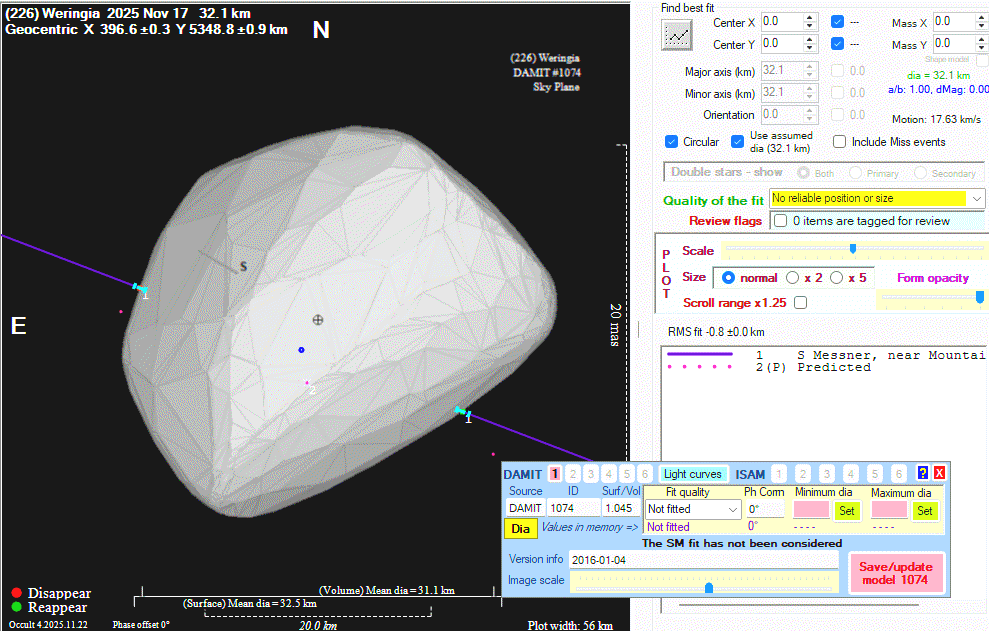
Task: Click Save/update model 1074 button
Action: 895,573
